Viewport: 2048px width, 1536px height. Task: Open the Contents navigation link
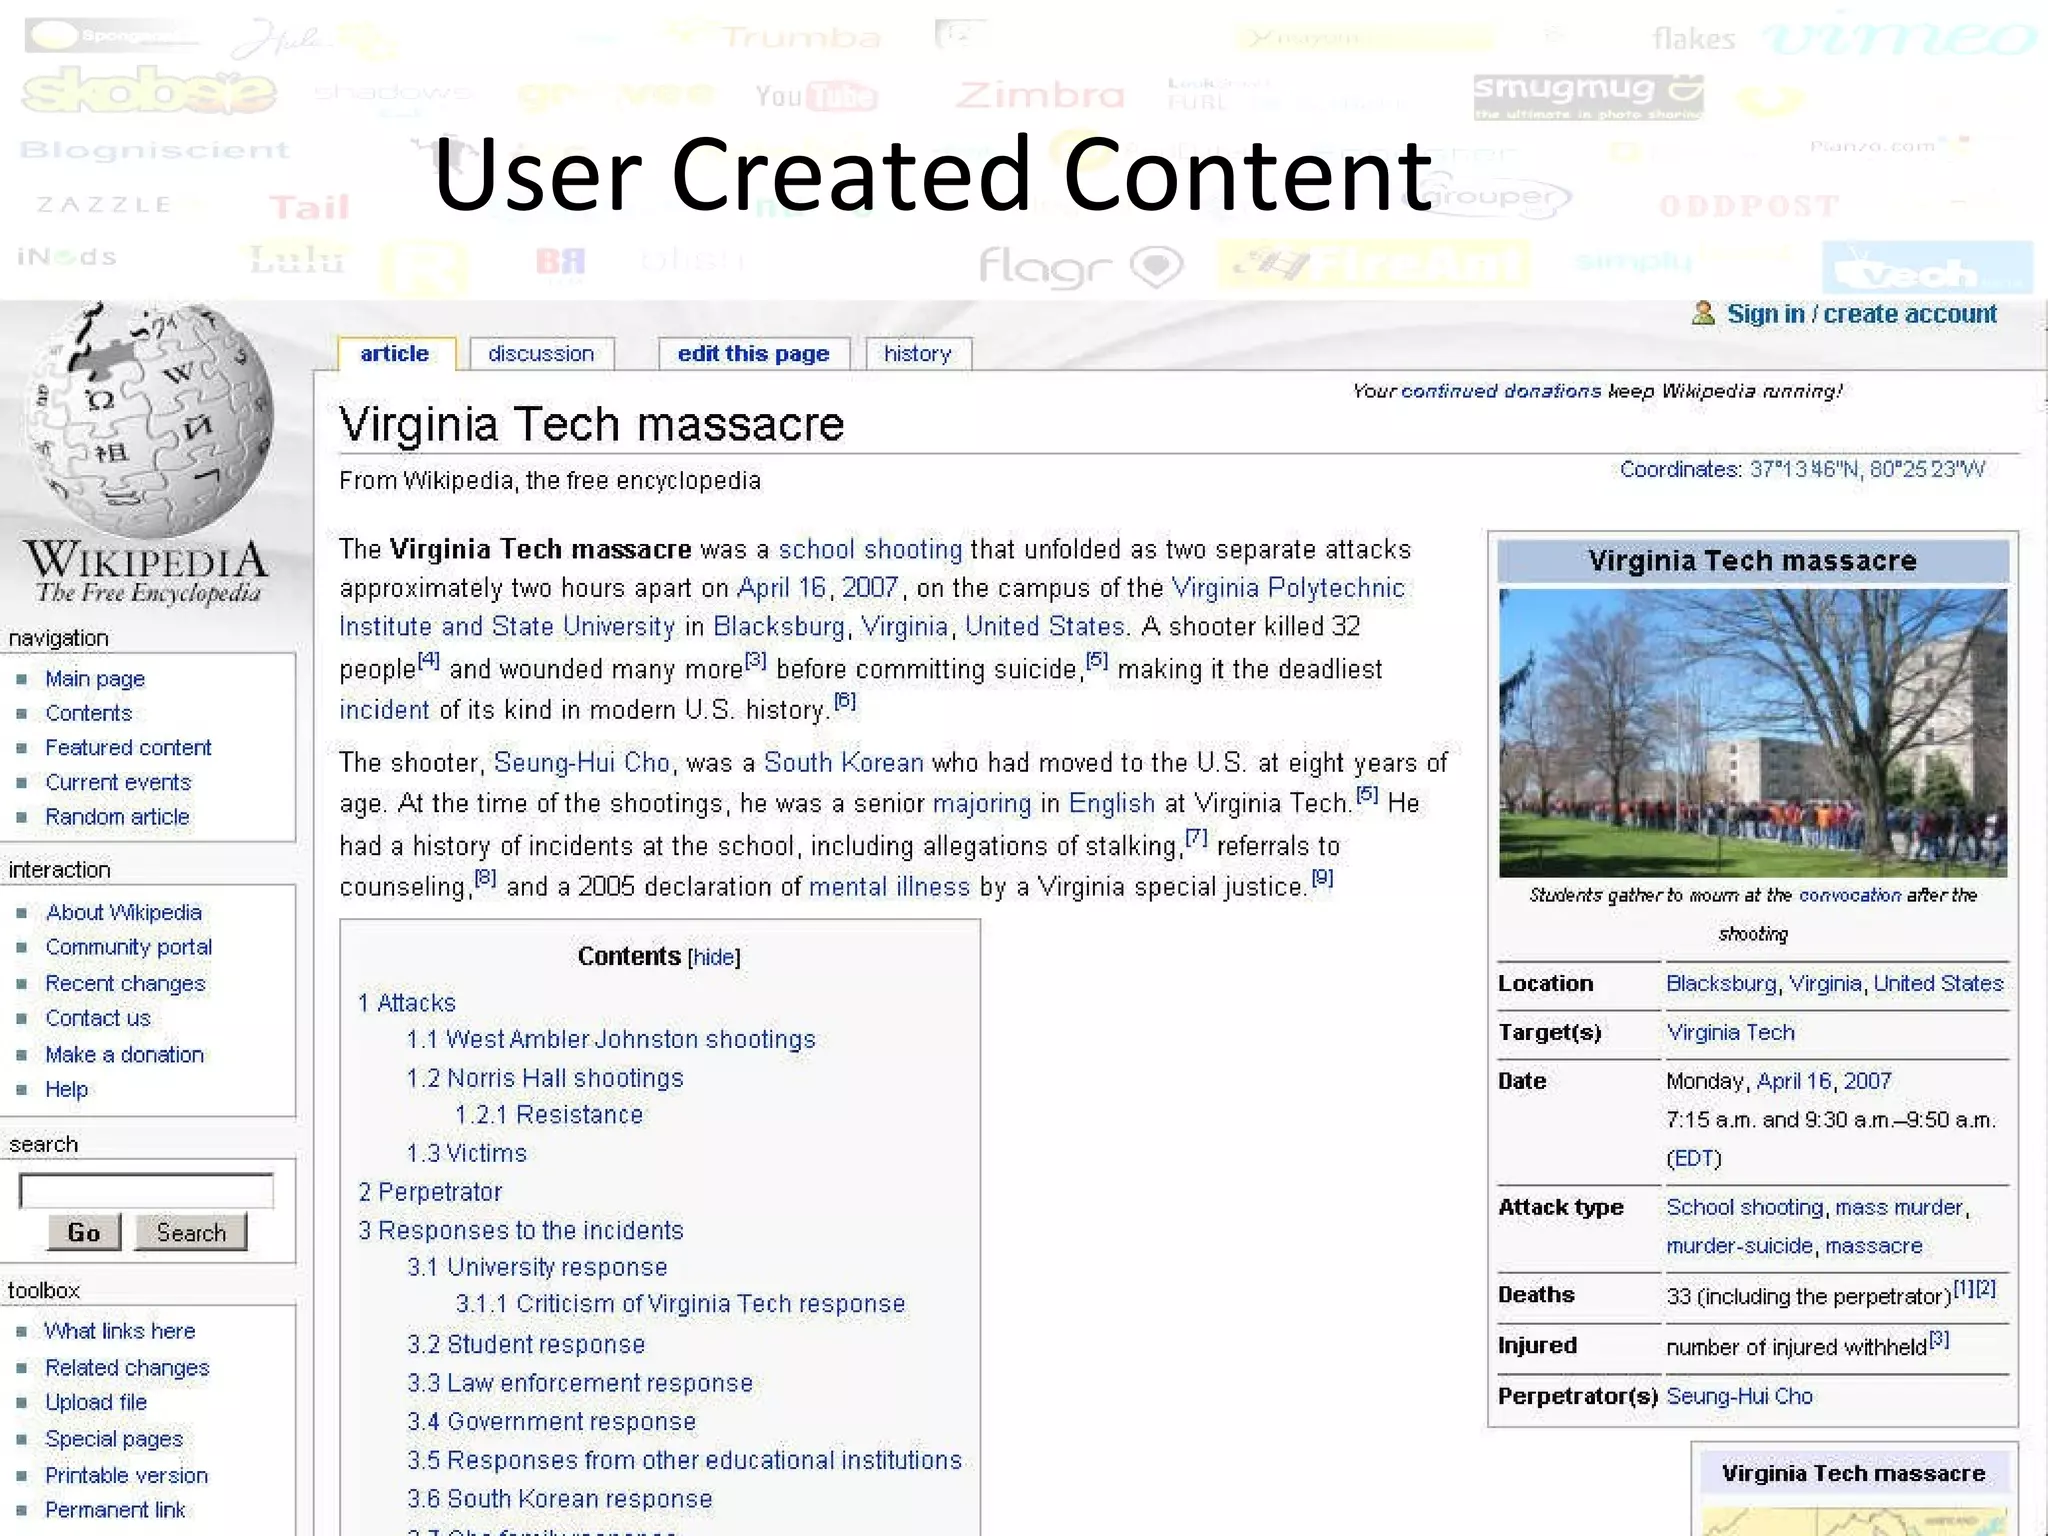89,713
